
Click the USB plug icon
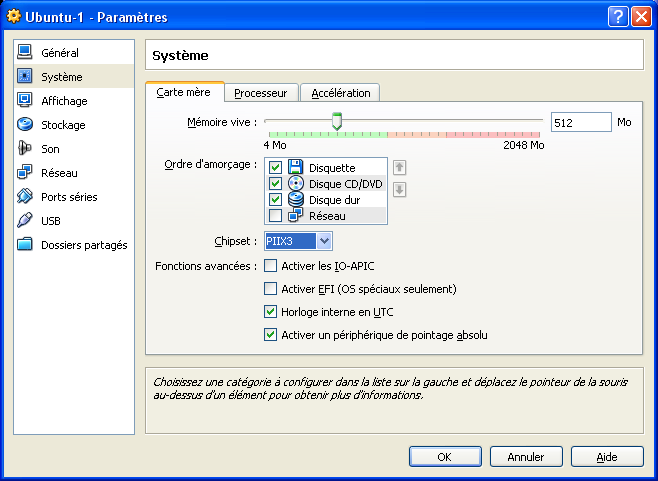[25, 220]
